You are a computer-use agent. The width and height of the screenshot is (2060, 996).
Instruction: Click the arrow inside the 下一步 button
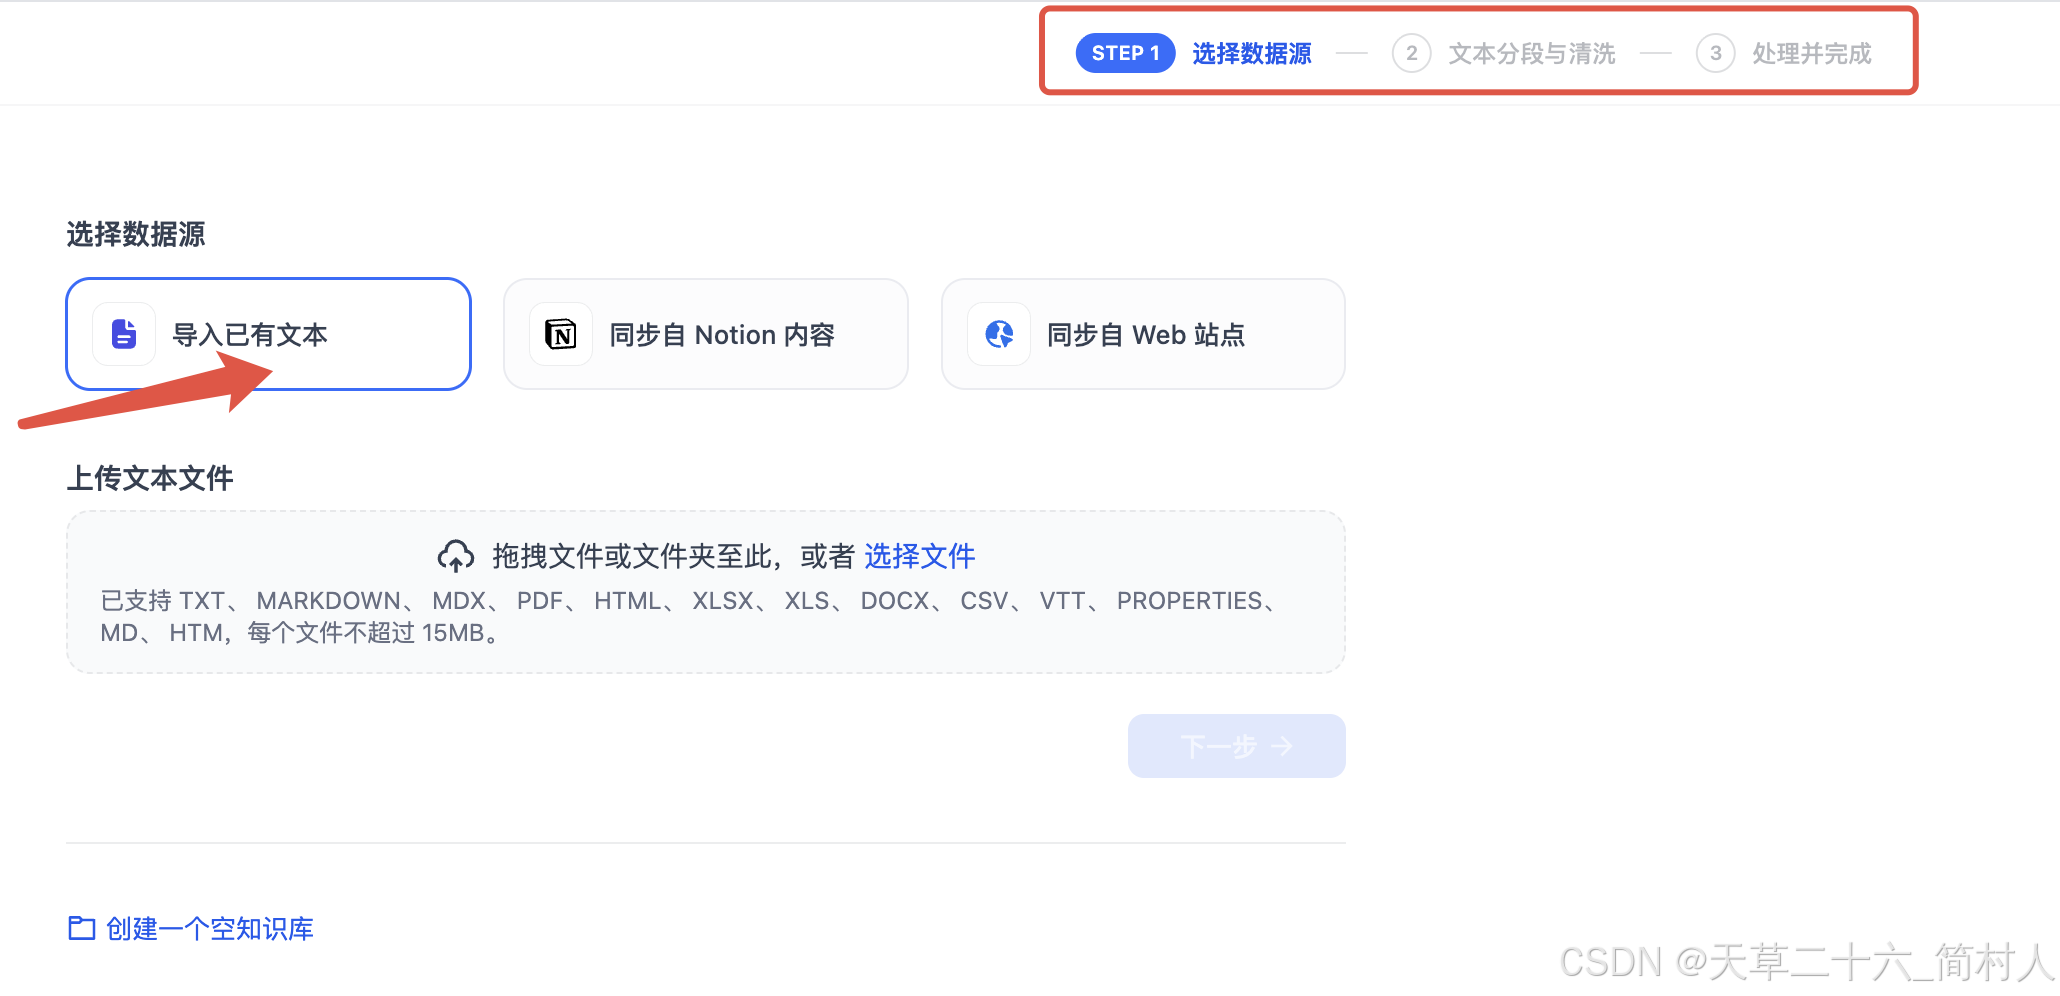(1283, 745)
